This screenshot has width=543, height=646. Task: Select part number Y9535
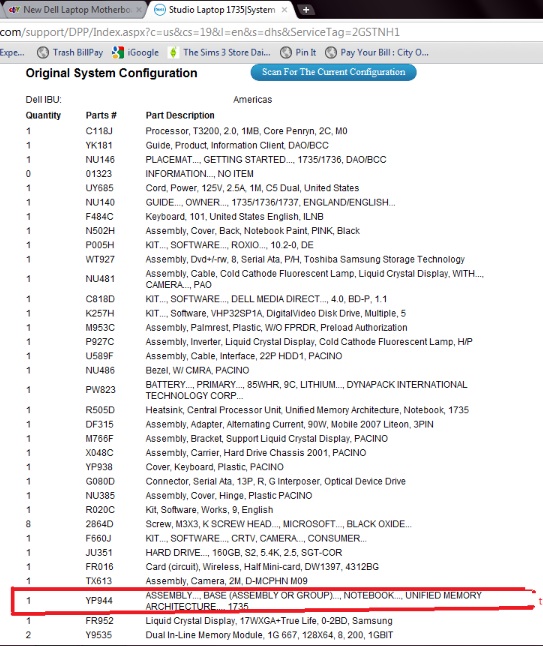point(98,635)
